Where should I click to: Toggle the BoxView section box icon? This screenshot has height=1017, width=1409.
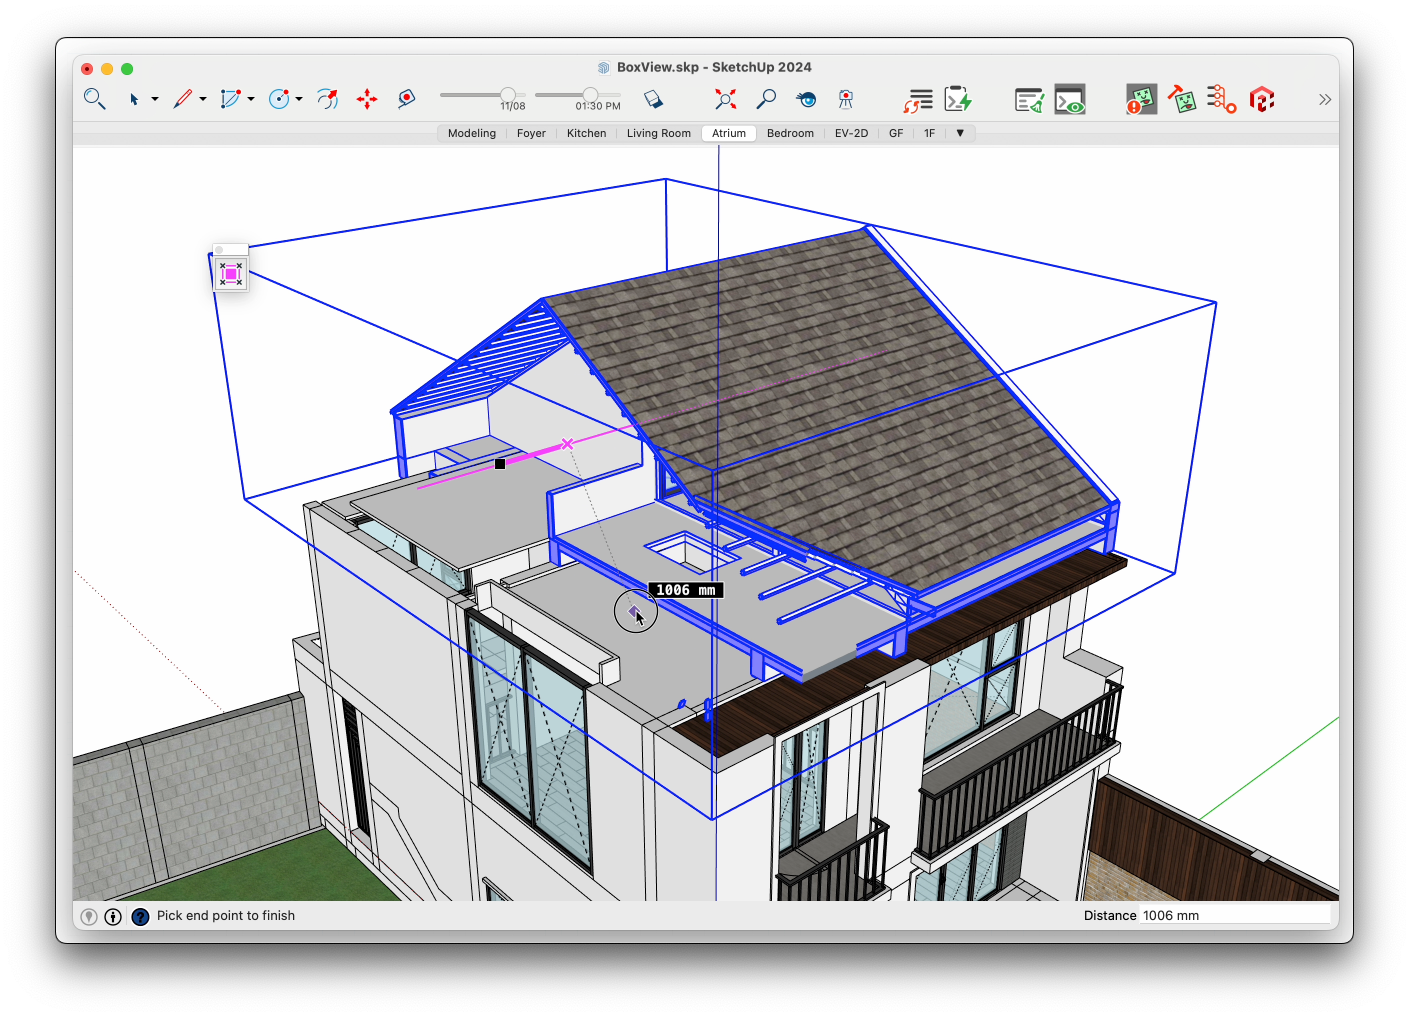tap(231, 274)
